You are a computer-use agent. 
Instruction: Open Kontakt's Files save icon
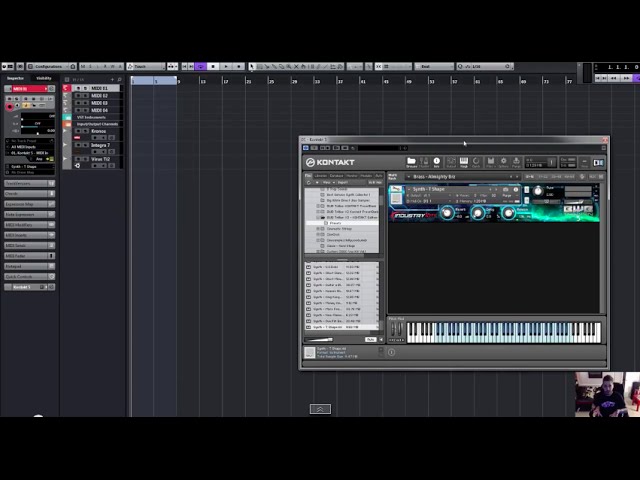491,162
